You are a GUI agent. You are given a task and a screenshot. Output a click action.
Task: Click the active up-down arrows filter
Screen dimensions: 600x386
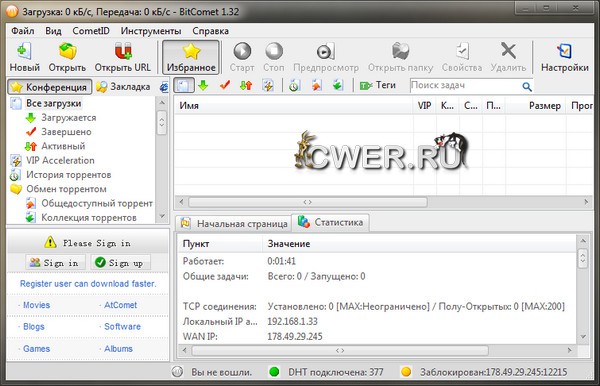pos(246,85)
